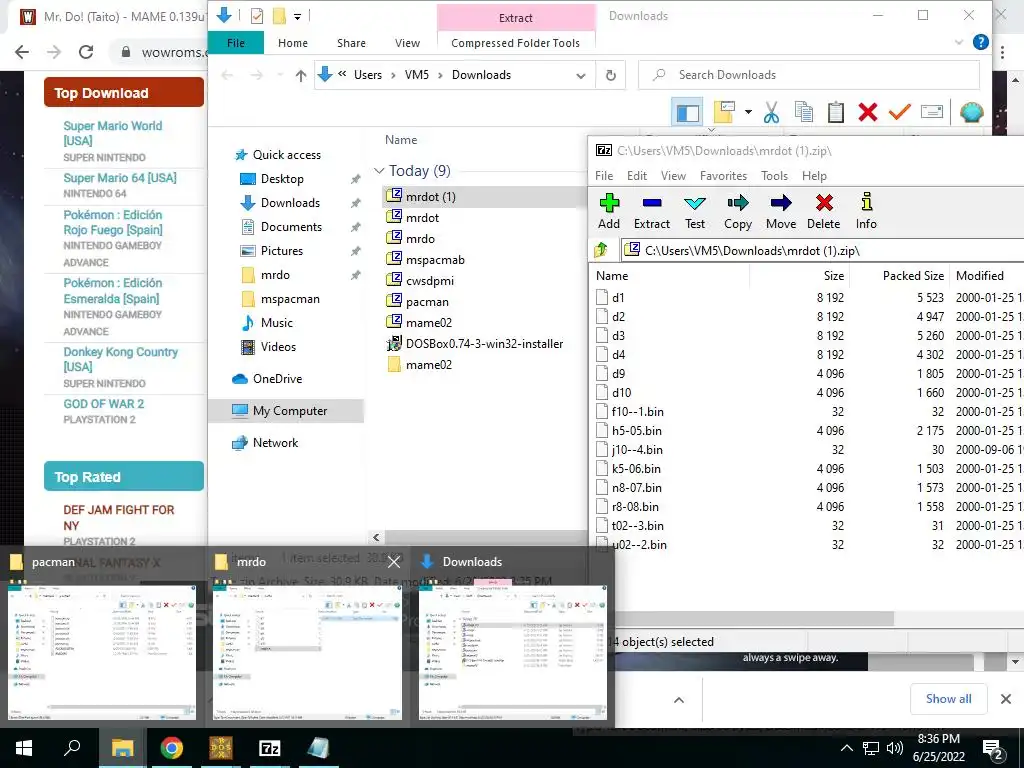This screenshot has width=1024, height=768.
Task: Click the scissors Cut icon in Explorer toolbar
Action: coord(771,112)
